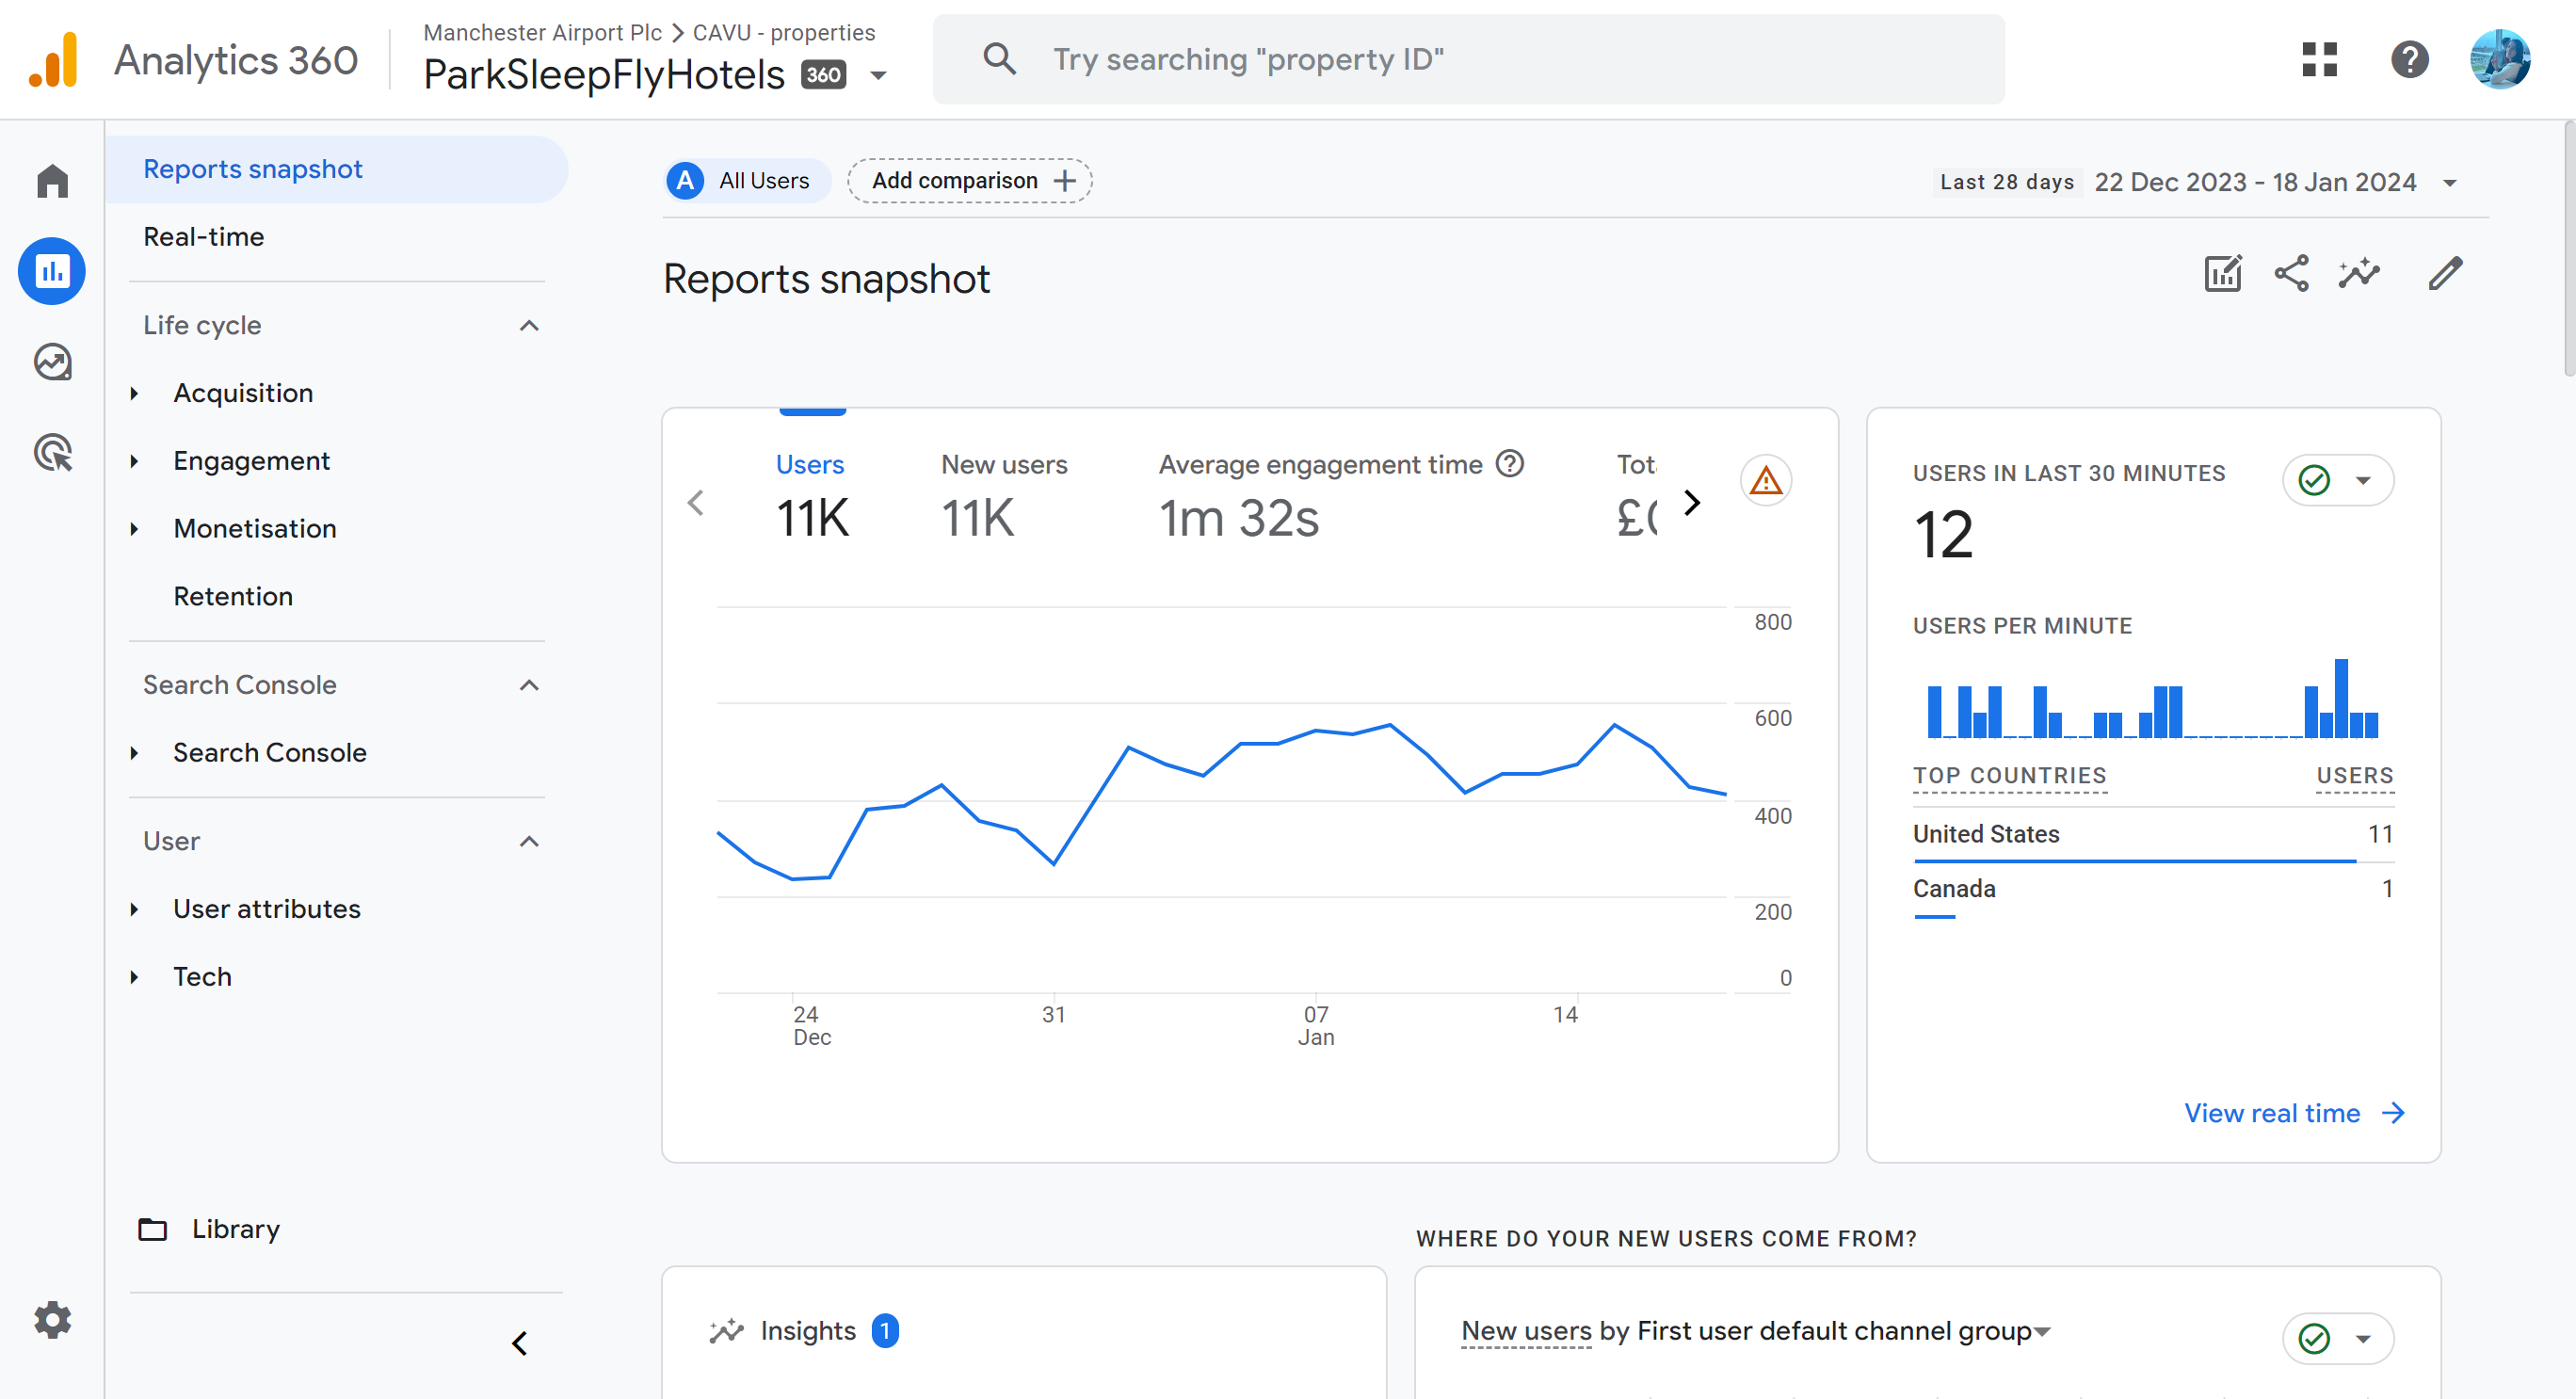Click the Add comparison button
Viewport: 2576px width, 1399px height.
coord(970,181)
